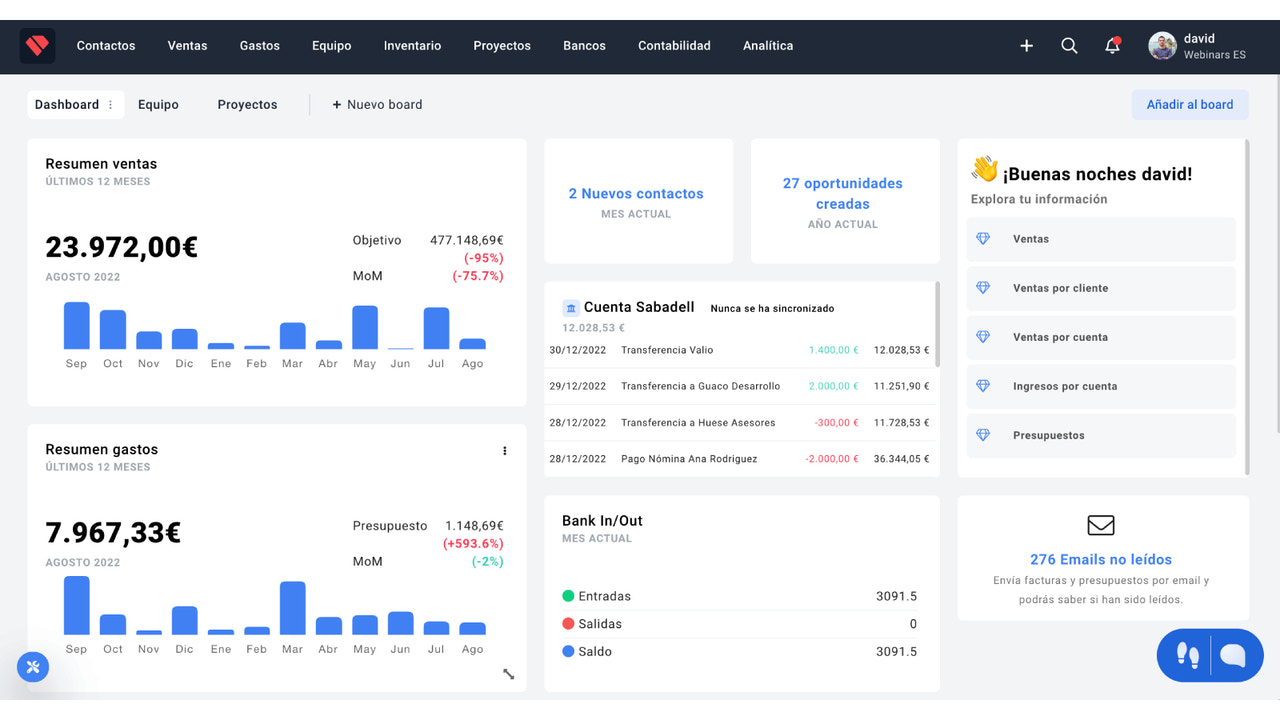Click the Cuenta Sabadell title

click(639, 307)
